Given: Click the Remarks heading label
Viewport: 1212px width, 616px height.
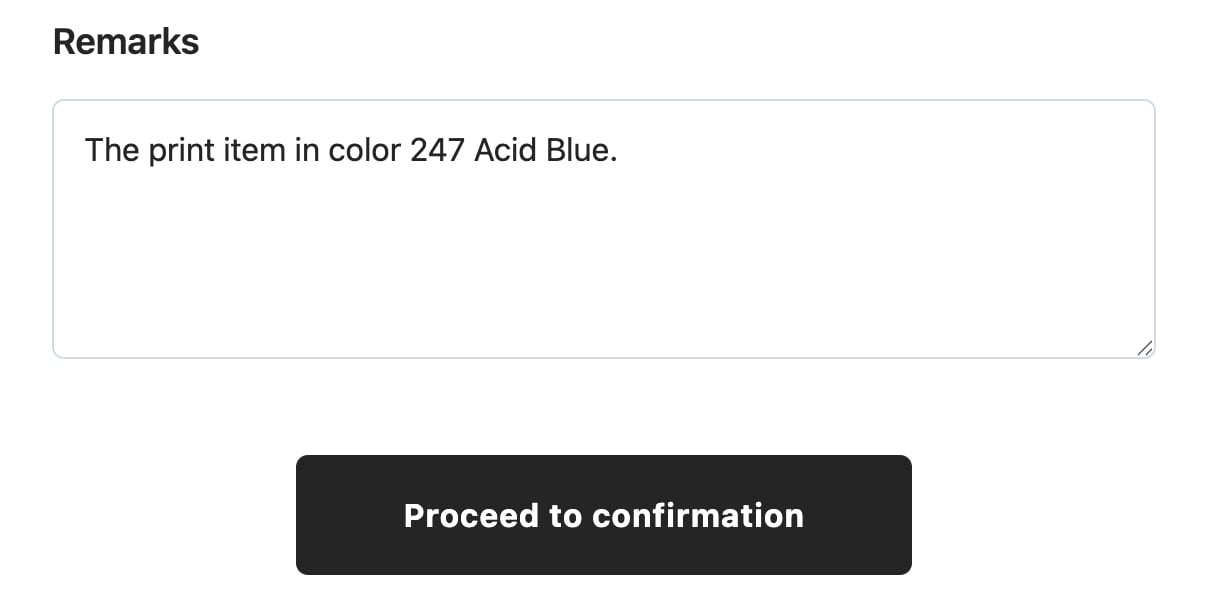Looking at the screenshot, I should pos(126,42).
